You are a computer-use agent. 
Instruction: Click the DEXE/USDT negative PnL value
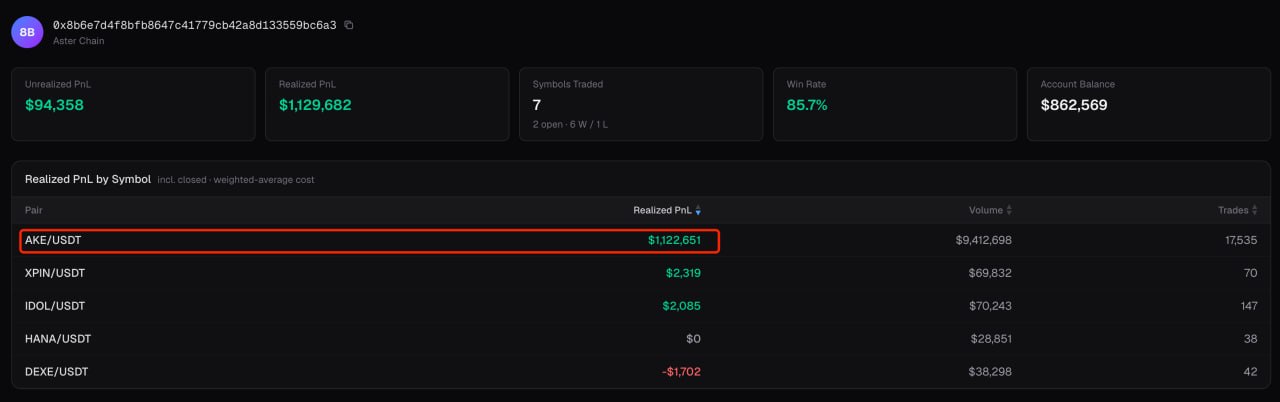681,371
